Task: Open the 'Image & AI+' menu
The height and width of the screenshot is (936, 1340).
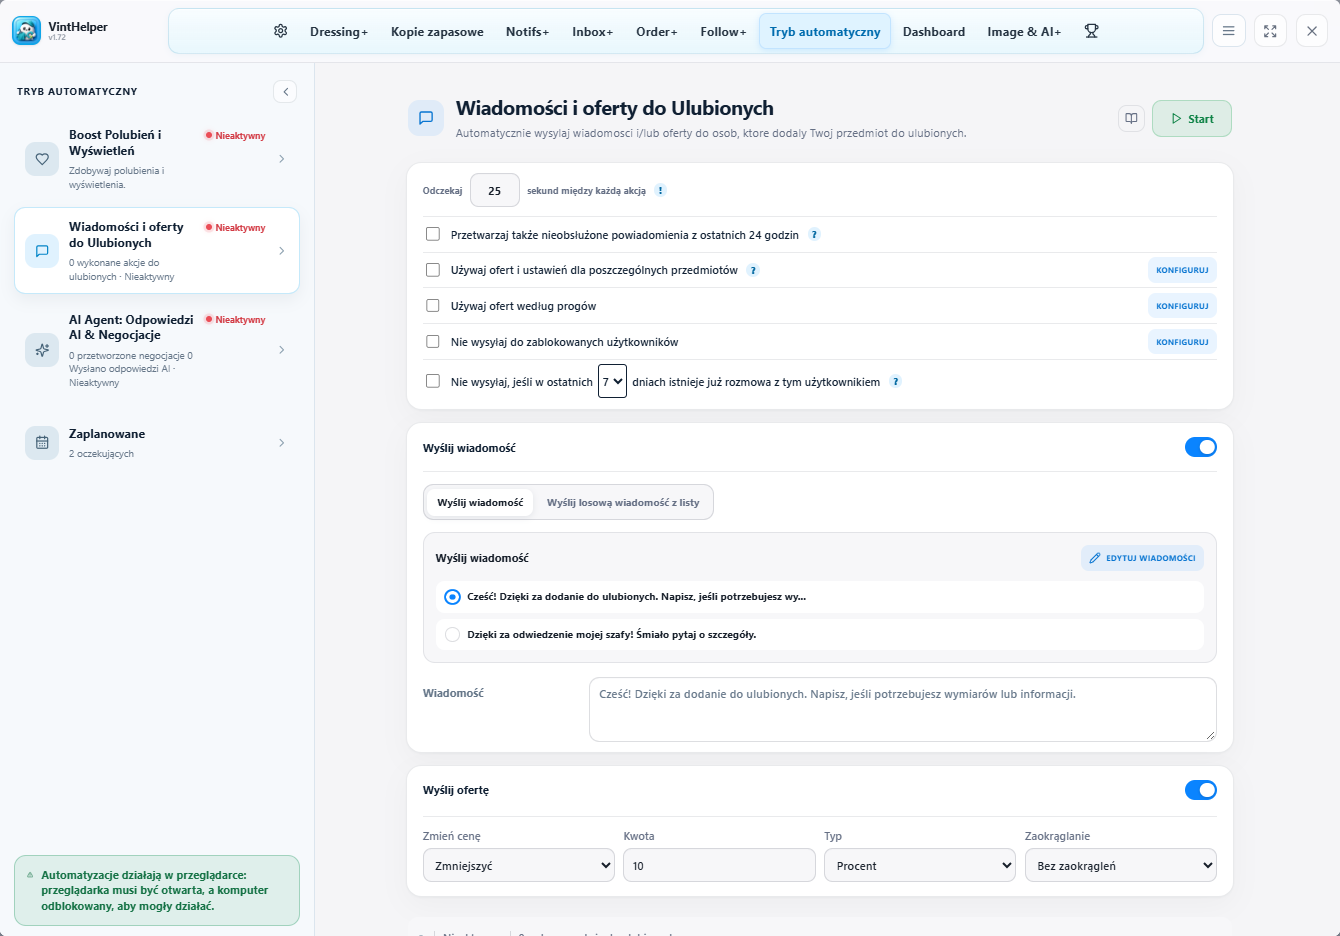Action: tap(1024, 32)
